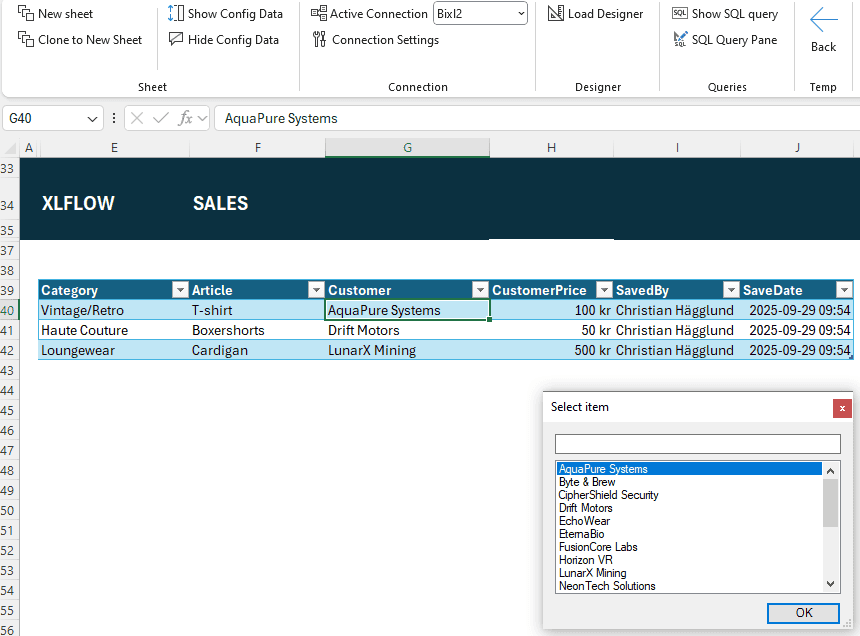
Task: Open the Customer column filter dropdown
Action: pos(480,290)
